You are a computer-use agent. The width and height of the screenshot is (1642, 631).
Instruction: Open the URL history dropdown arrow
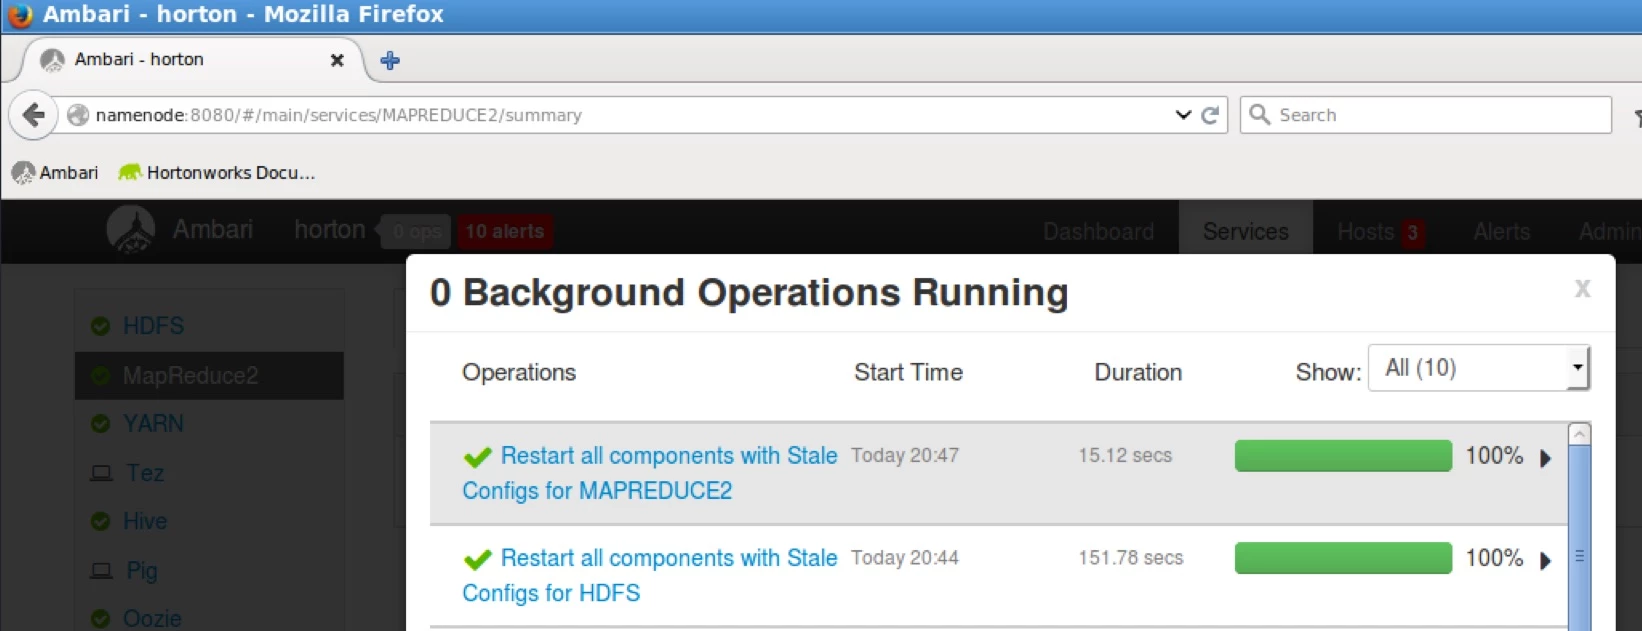(1183, 115)
